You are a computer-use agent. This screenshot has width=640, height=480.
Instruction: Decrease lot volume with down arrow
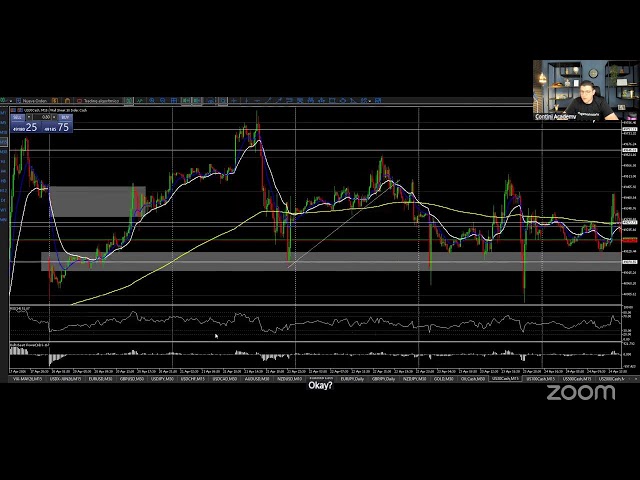(29, 117)
